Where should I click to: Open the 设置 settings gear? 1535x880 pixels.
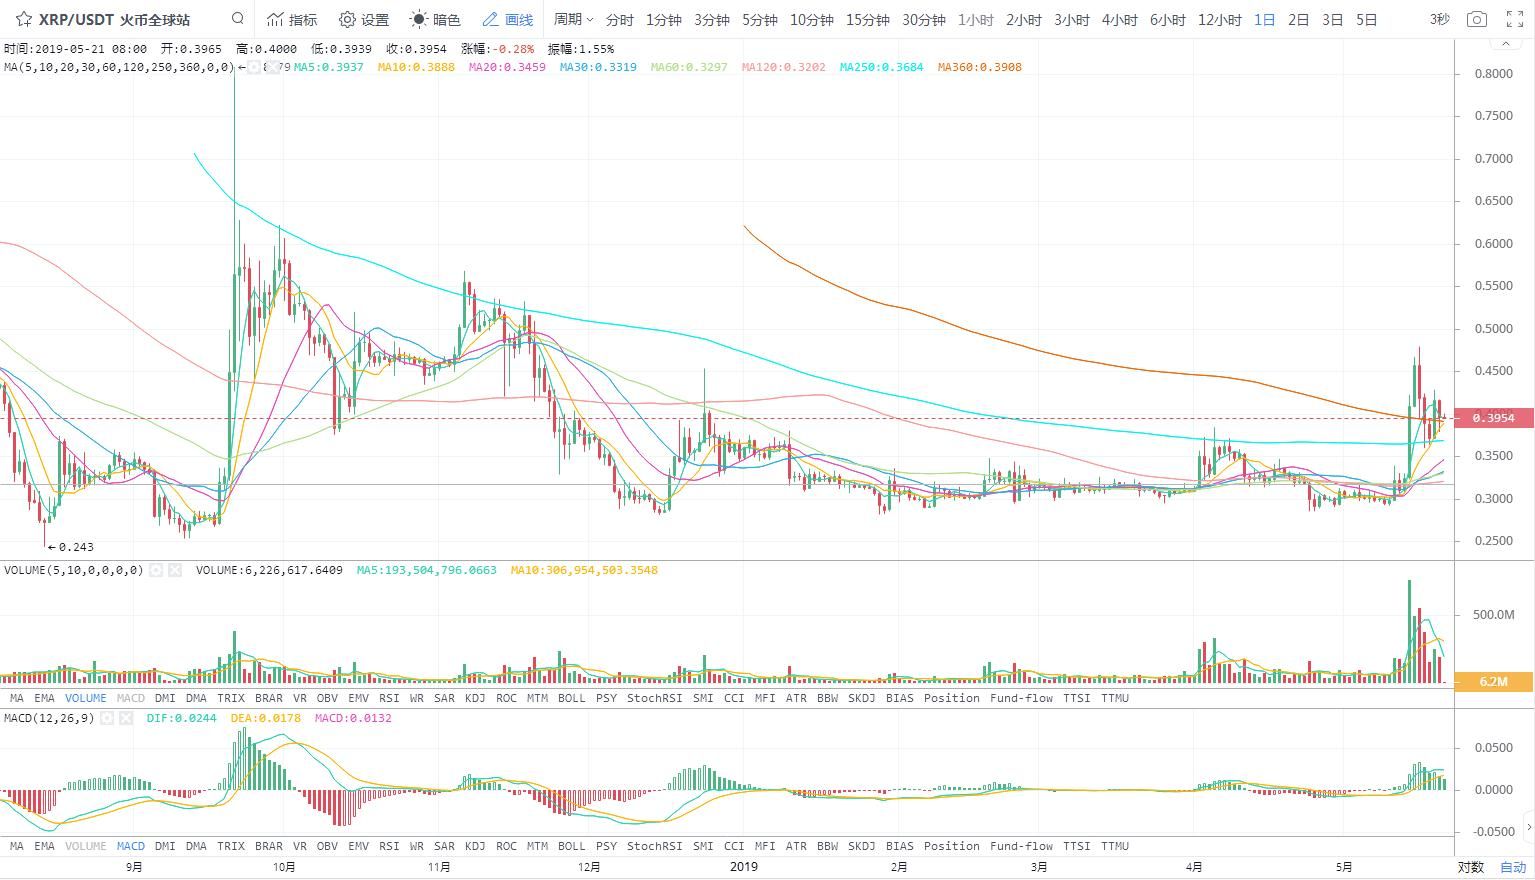click(364, 19)
